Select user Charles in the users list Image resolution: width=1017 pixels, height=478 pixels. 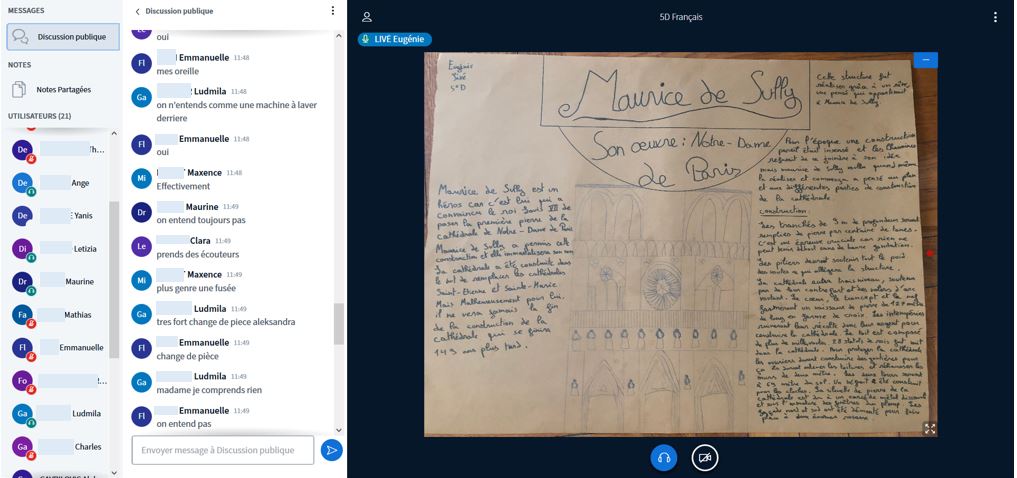(58, 446)
